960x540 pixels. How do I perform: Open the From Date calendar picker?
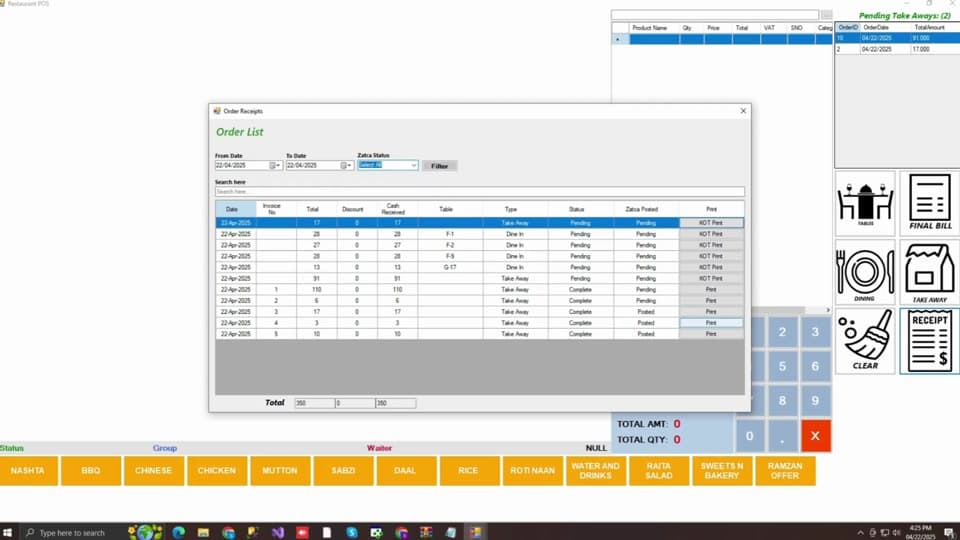tap(274, 165)
